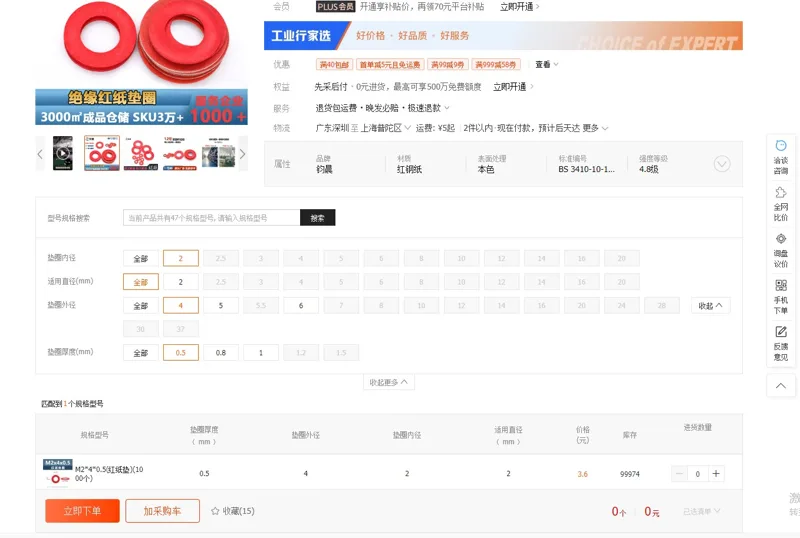This screenshot has width=800, height=538.
Task: Open the 上海普陀区 destination dropdown
Action: click(x=386, y=128)
